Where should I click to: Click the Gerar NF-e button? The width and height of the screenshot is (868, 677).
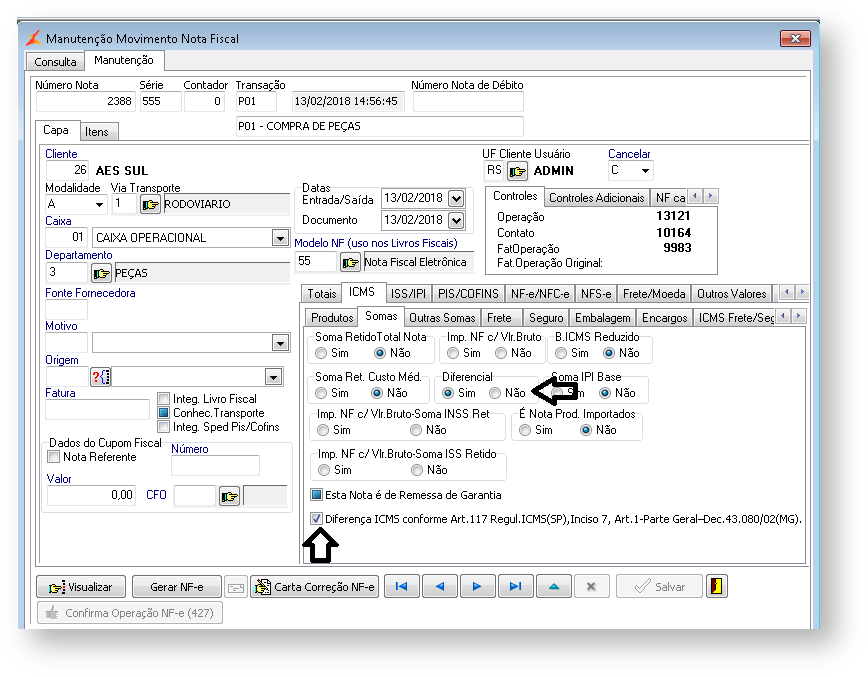click(x=176, y=587)
